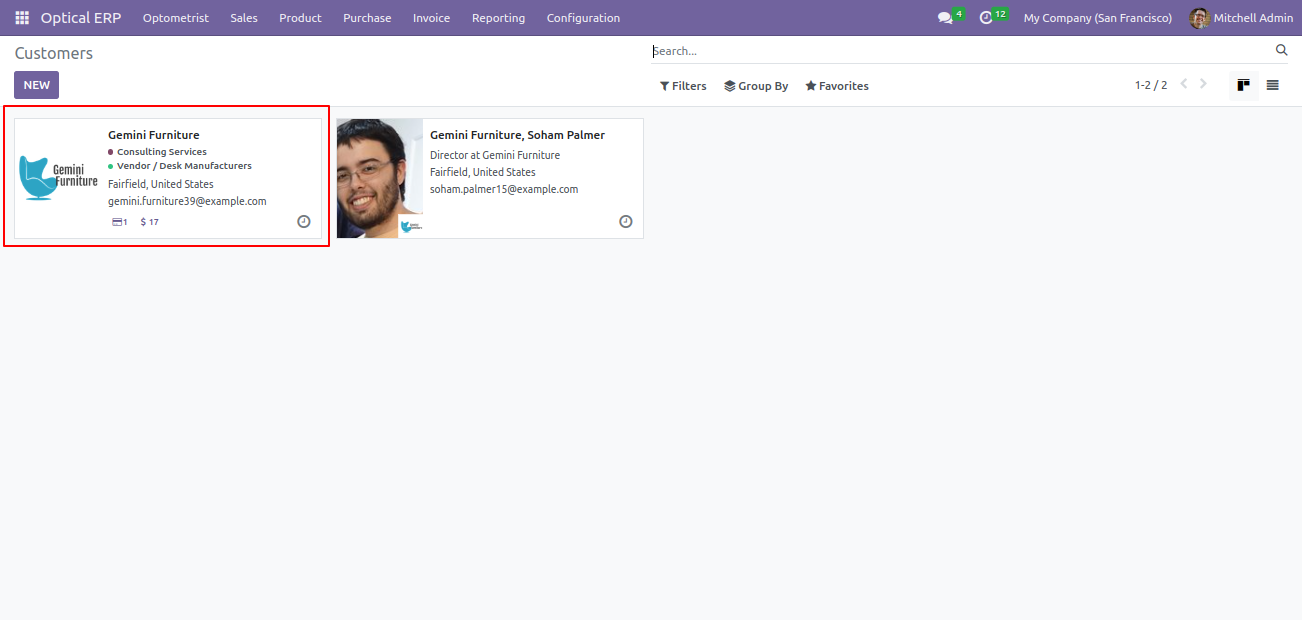1302x620 pixels.
Task: Open Gemini Furniture logo thumbnail
Action: (x=59, y=178)
